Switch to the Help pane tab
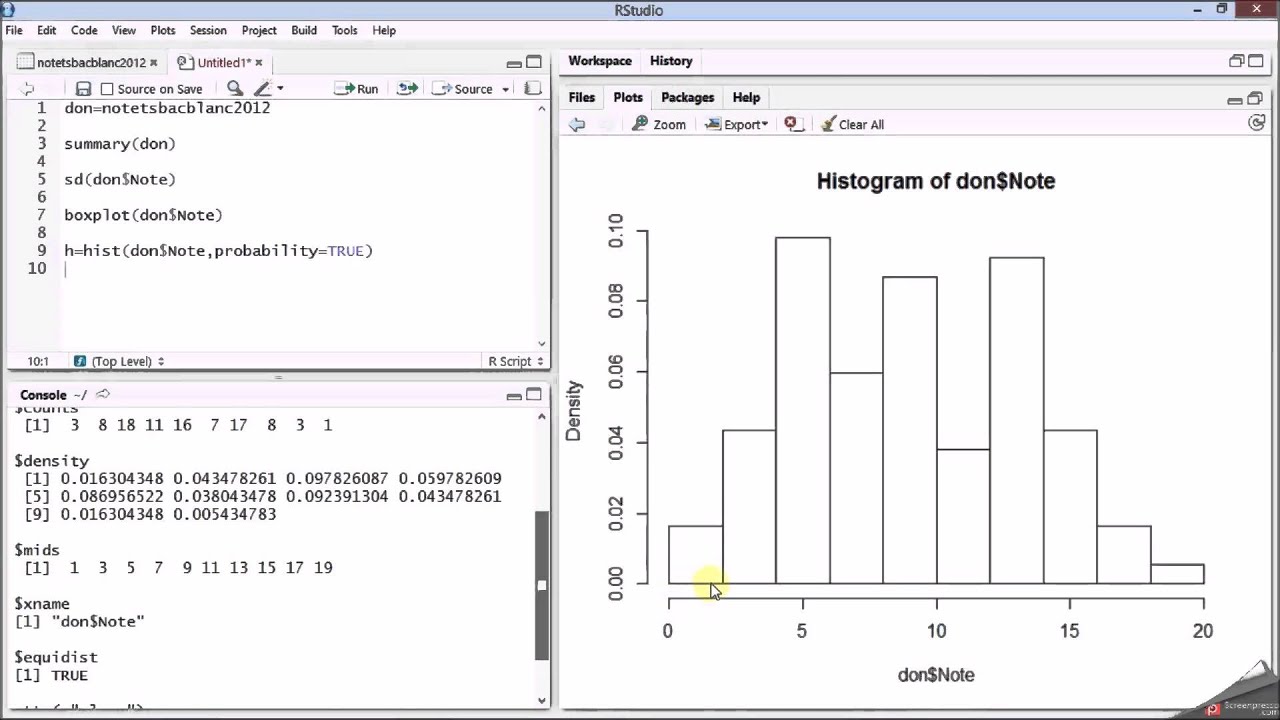 click(746, 97)
